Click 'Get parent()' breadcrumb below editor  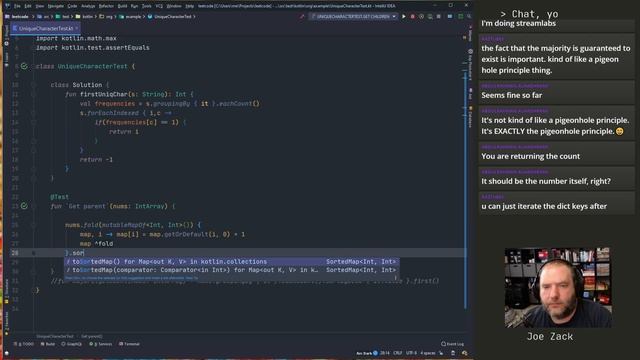91,336
